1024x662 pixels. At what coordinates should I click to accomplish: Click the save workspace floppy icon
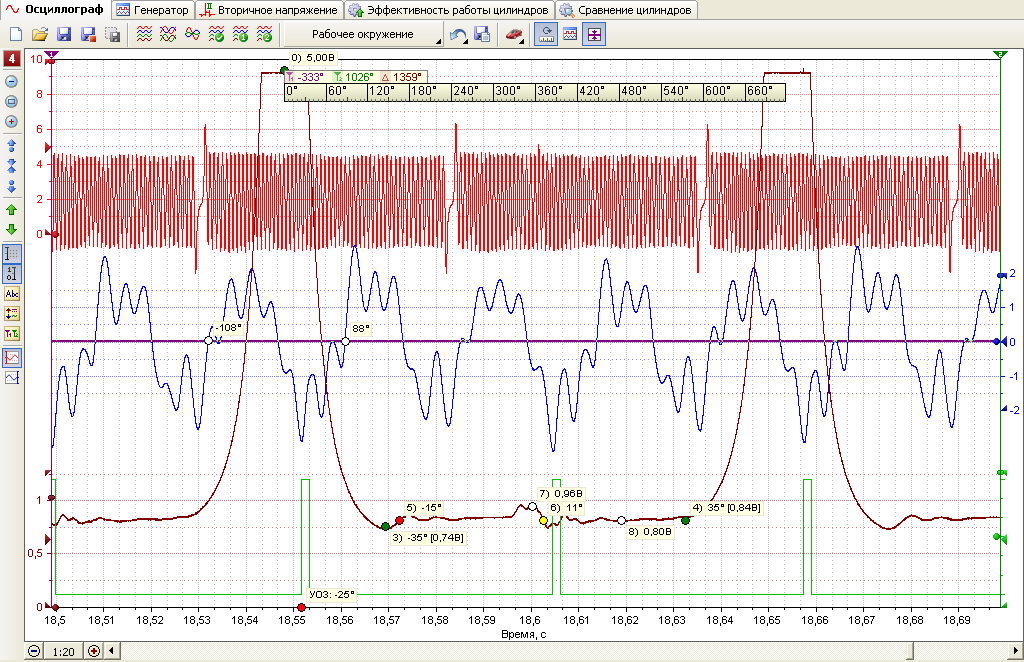[482, 35]
